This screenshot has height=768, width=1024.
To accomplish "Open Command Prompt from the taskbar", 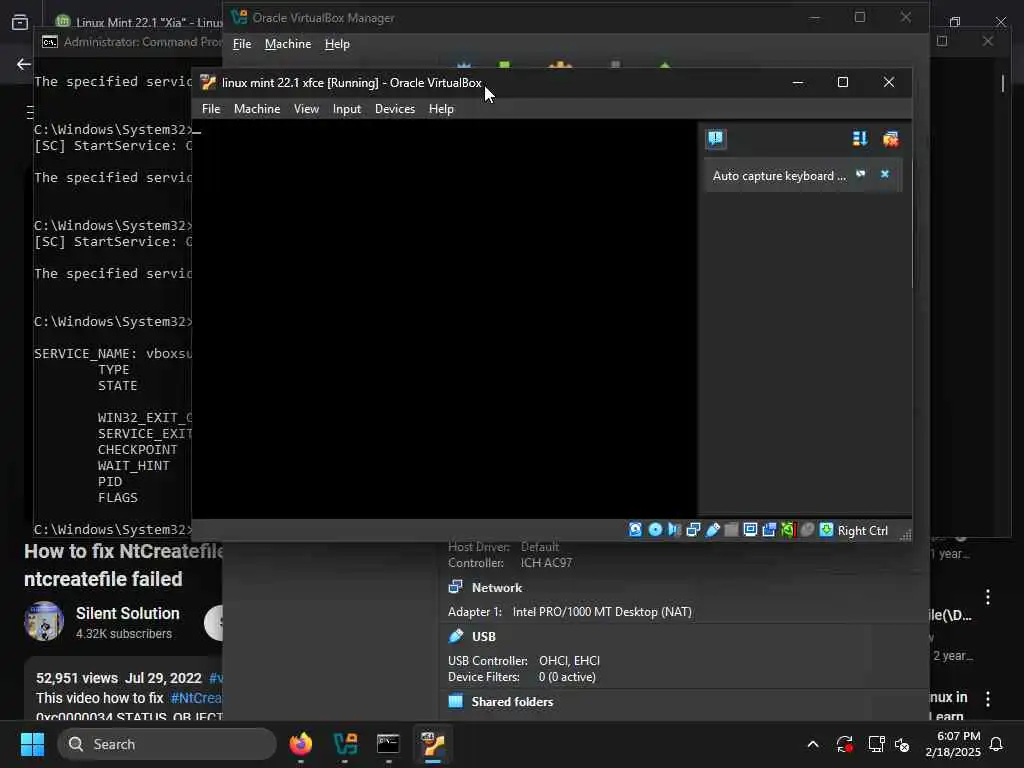I will pyautogui.click(x=388, y=744).
